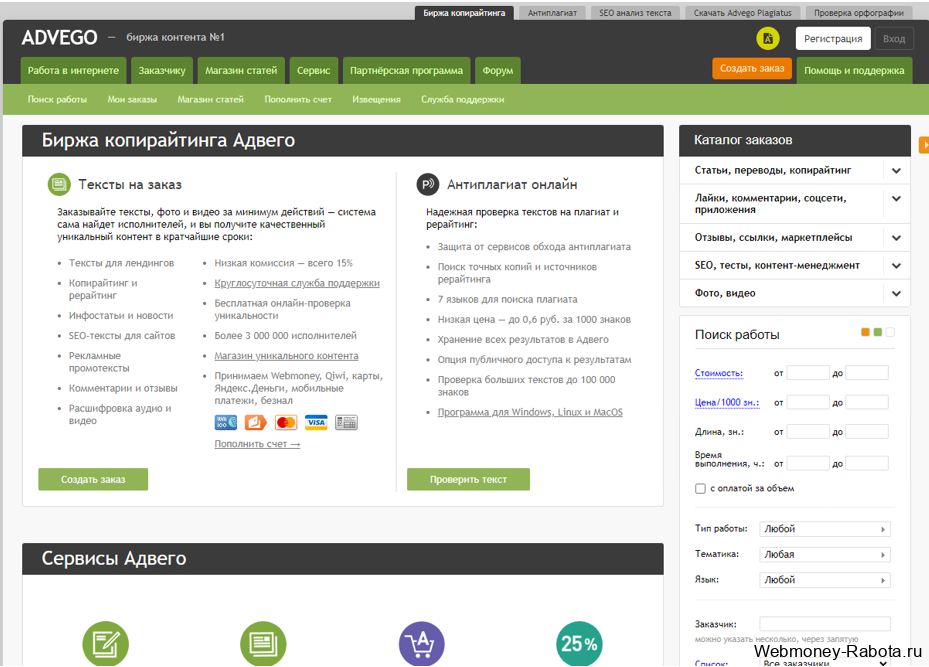The height and width of the screenshot is (667, 929).
Task: Open the 'Тип работы' dropdown
Action: 825,529
